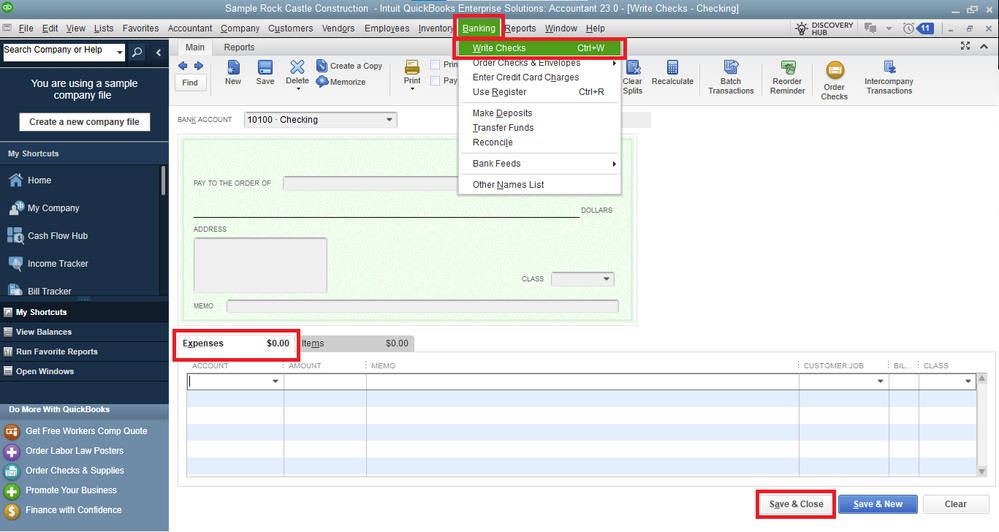This screenshot has height=532, width=999.
Task: Open Reorder Reminder
Action: click(x=787, y=77)
